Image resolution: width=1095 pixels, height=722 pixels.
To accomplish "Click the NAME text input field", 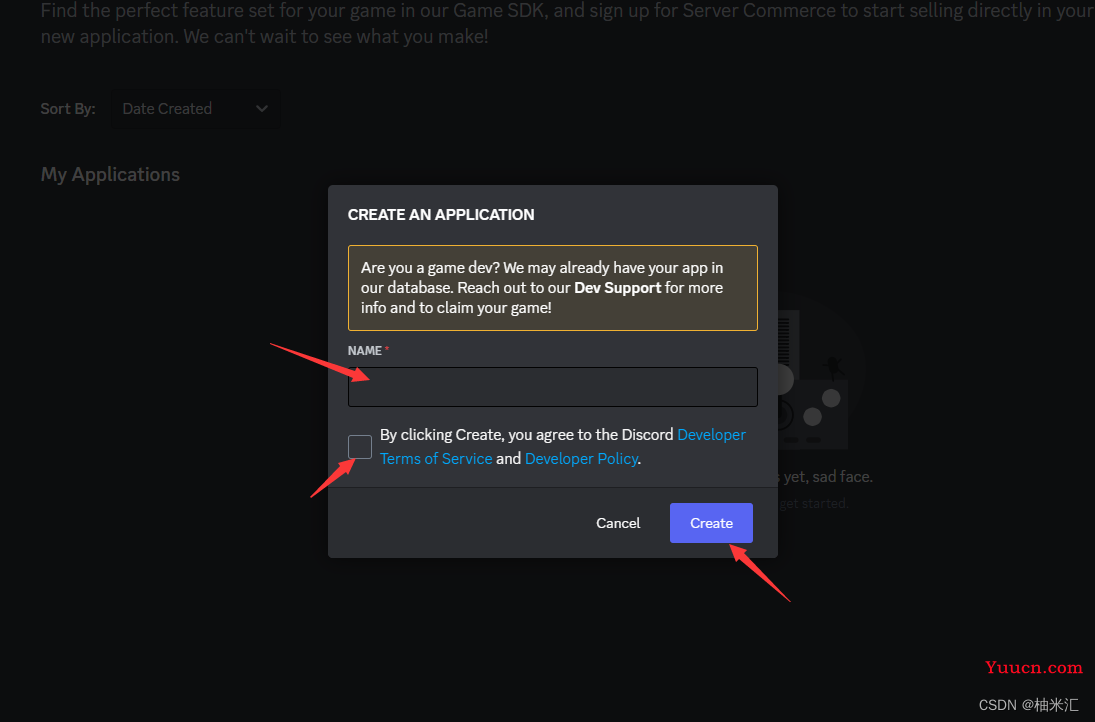I will [x=552, y=387].
